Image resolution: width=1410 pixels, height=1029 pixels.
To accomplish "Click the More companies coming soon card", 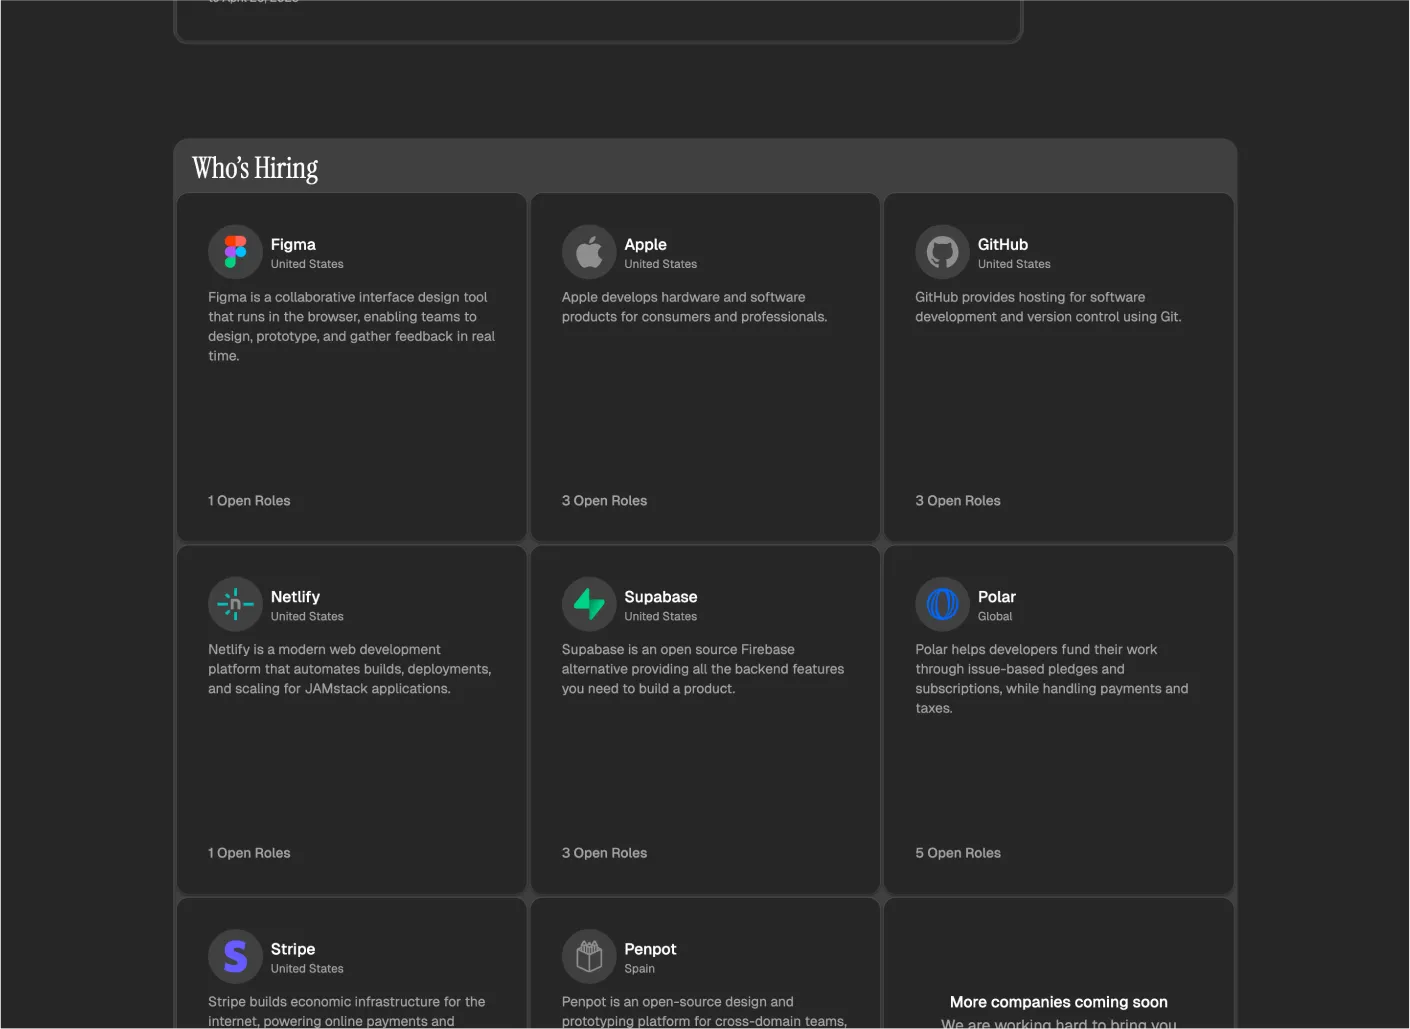I will [1059, 964].
